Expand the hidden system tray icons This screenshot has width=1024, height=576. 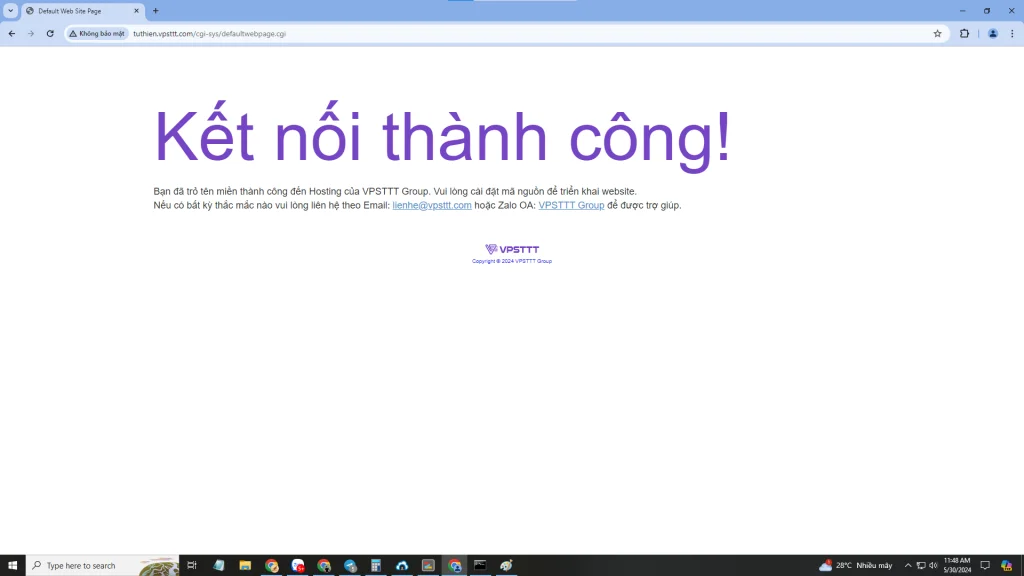point(908,566)
